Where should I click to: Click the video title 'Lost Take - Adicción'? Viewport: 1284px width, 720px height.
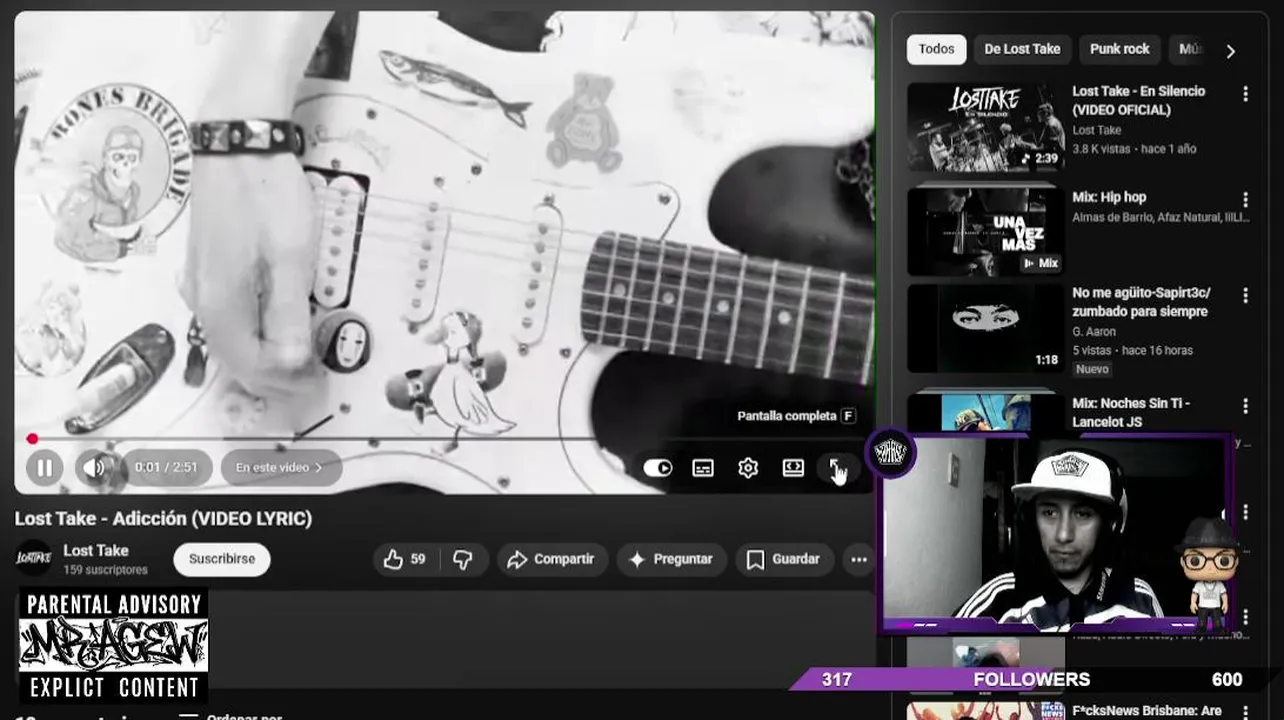tap(163, 518)
